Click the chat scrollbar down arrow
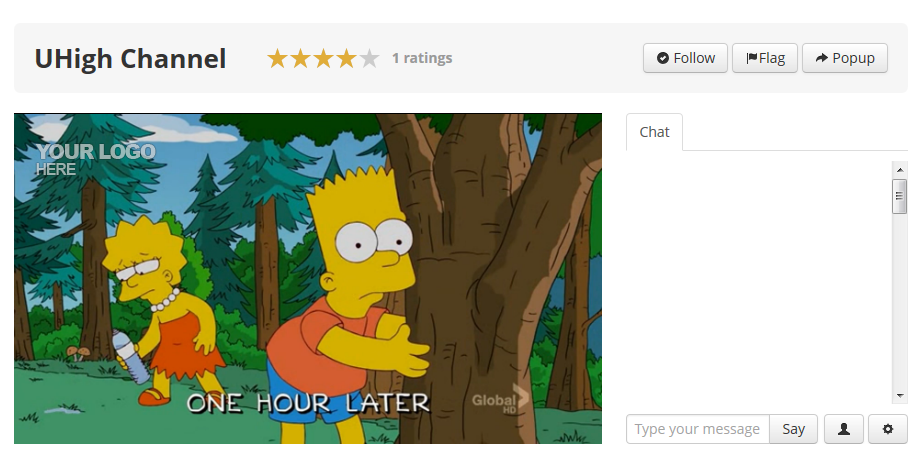The height and width of the screenshot is (470, 921). tap(899, 396)
